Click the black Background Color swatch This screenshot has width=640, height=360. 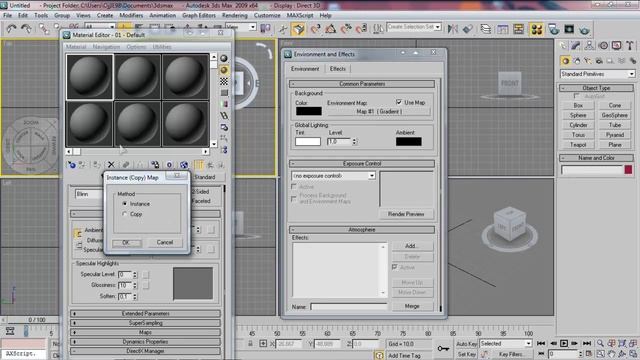click(x=309, y=111)
